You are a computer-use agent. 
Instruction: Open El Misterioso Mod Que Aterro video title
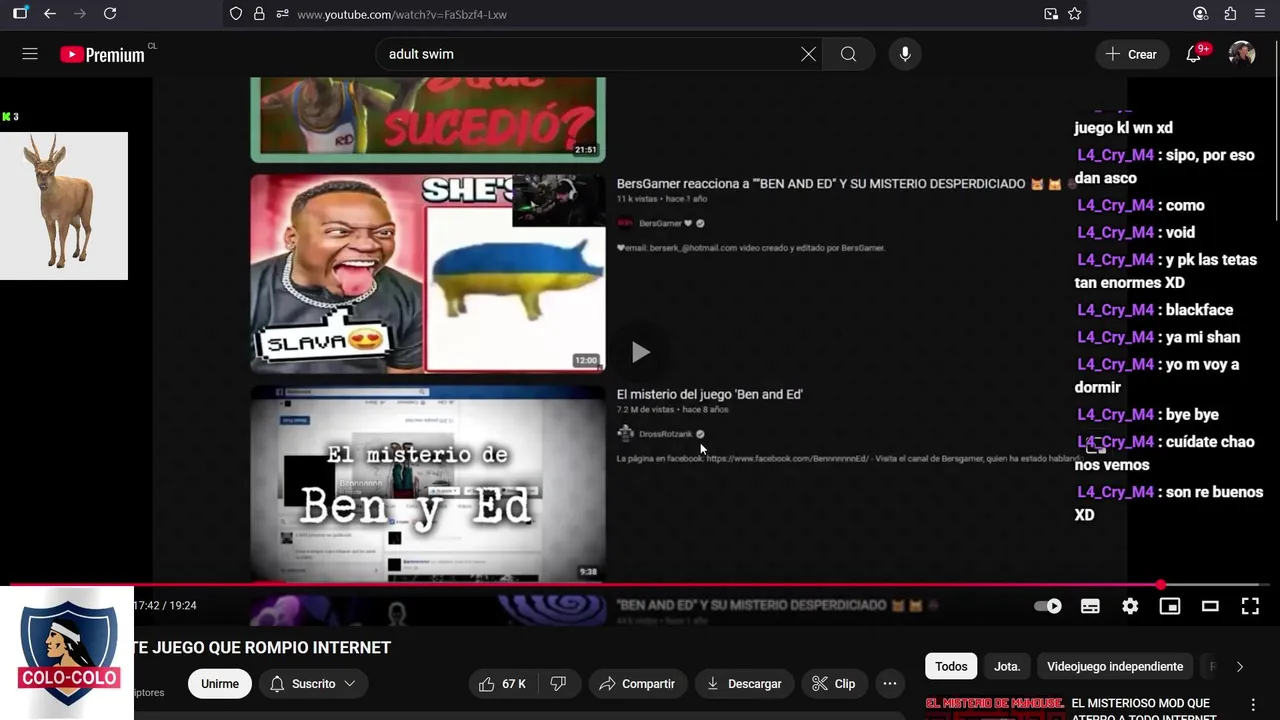(x=1143, y=709)
